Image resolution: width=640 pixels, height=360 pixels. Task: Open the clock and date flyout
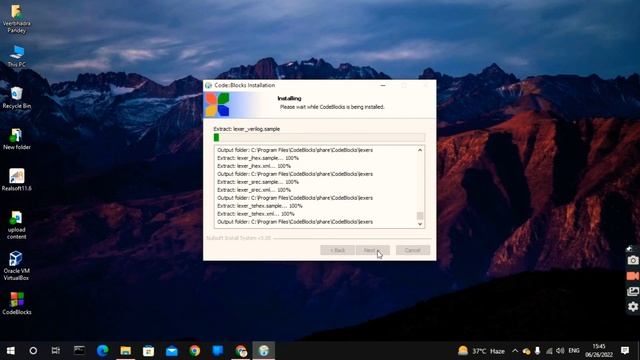(599, 351)
